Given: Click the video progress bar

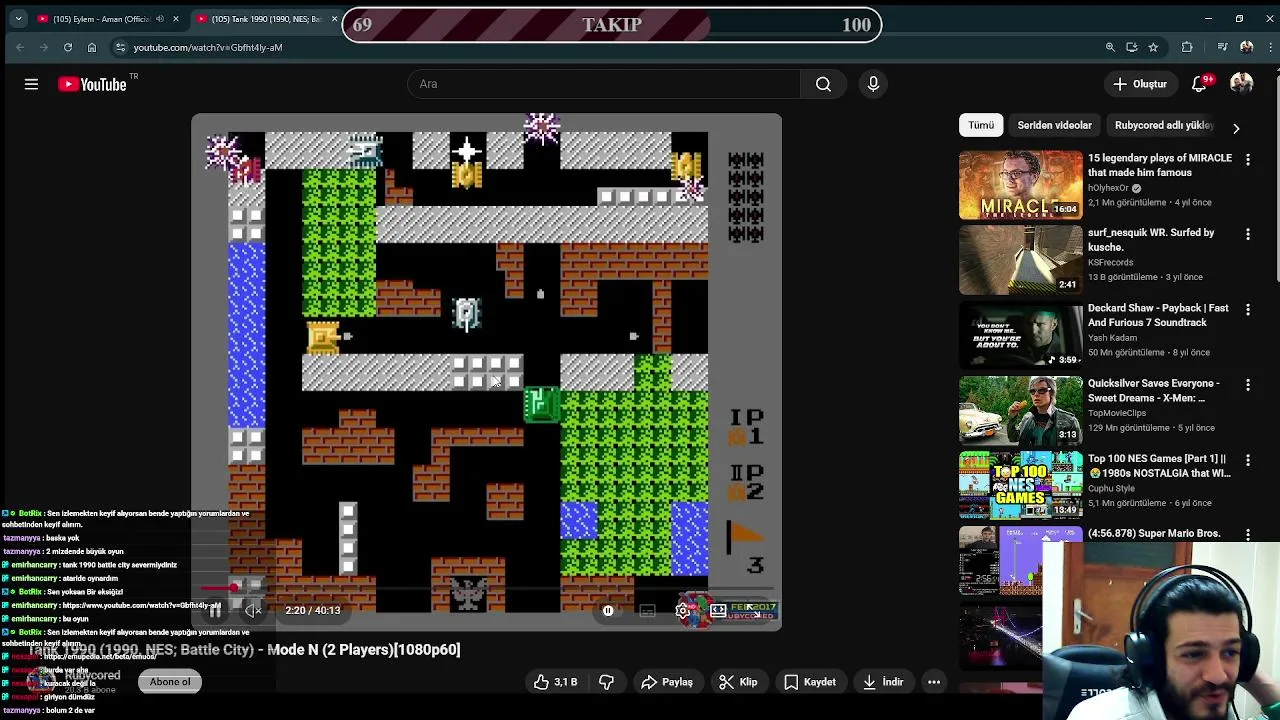Looking at the screenshot, I should pos(486,589).
